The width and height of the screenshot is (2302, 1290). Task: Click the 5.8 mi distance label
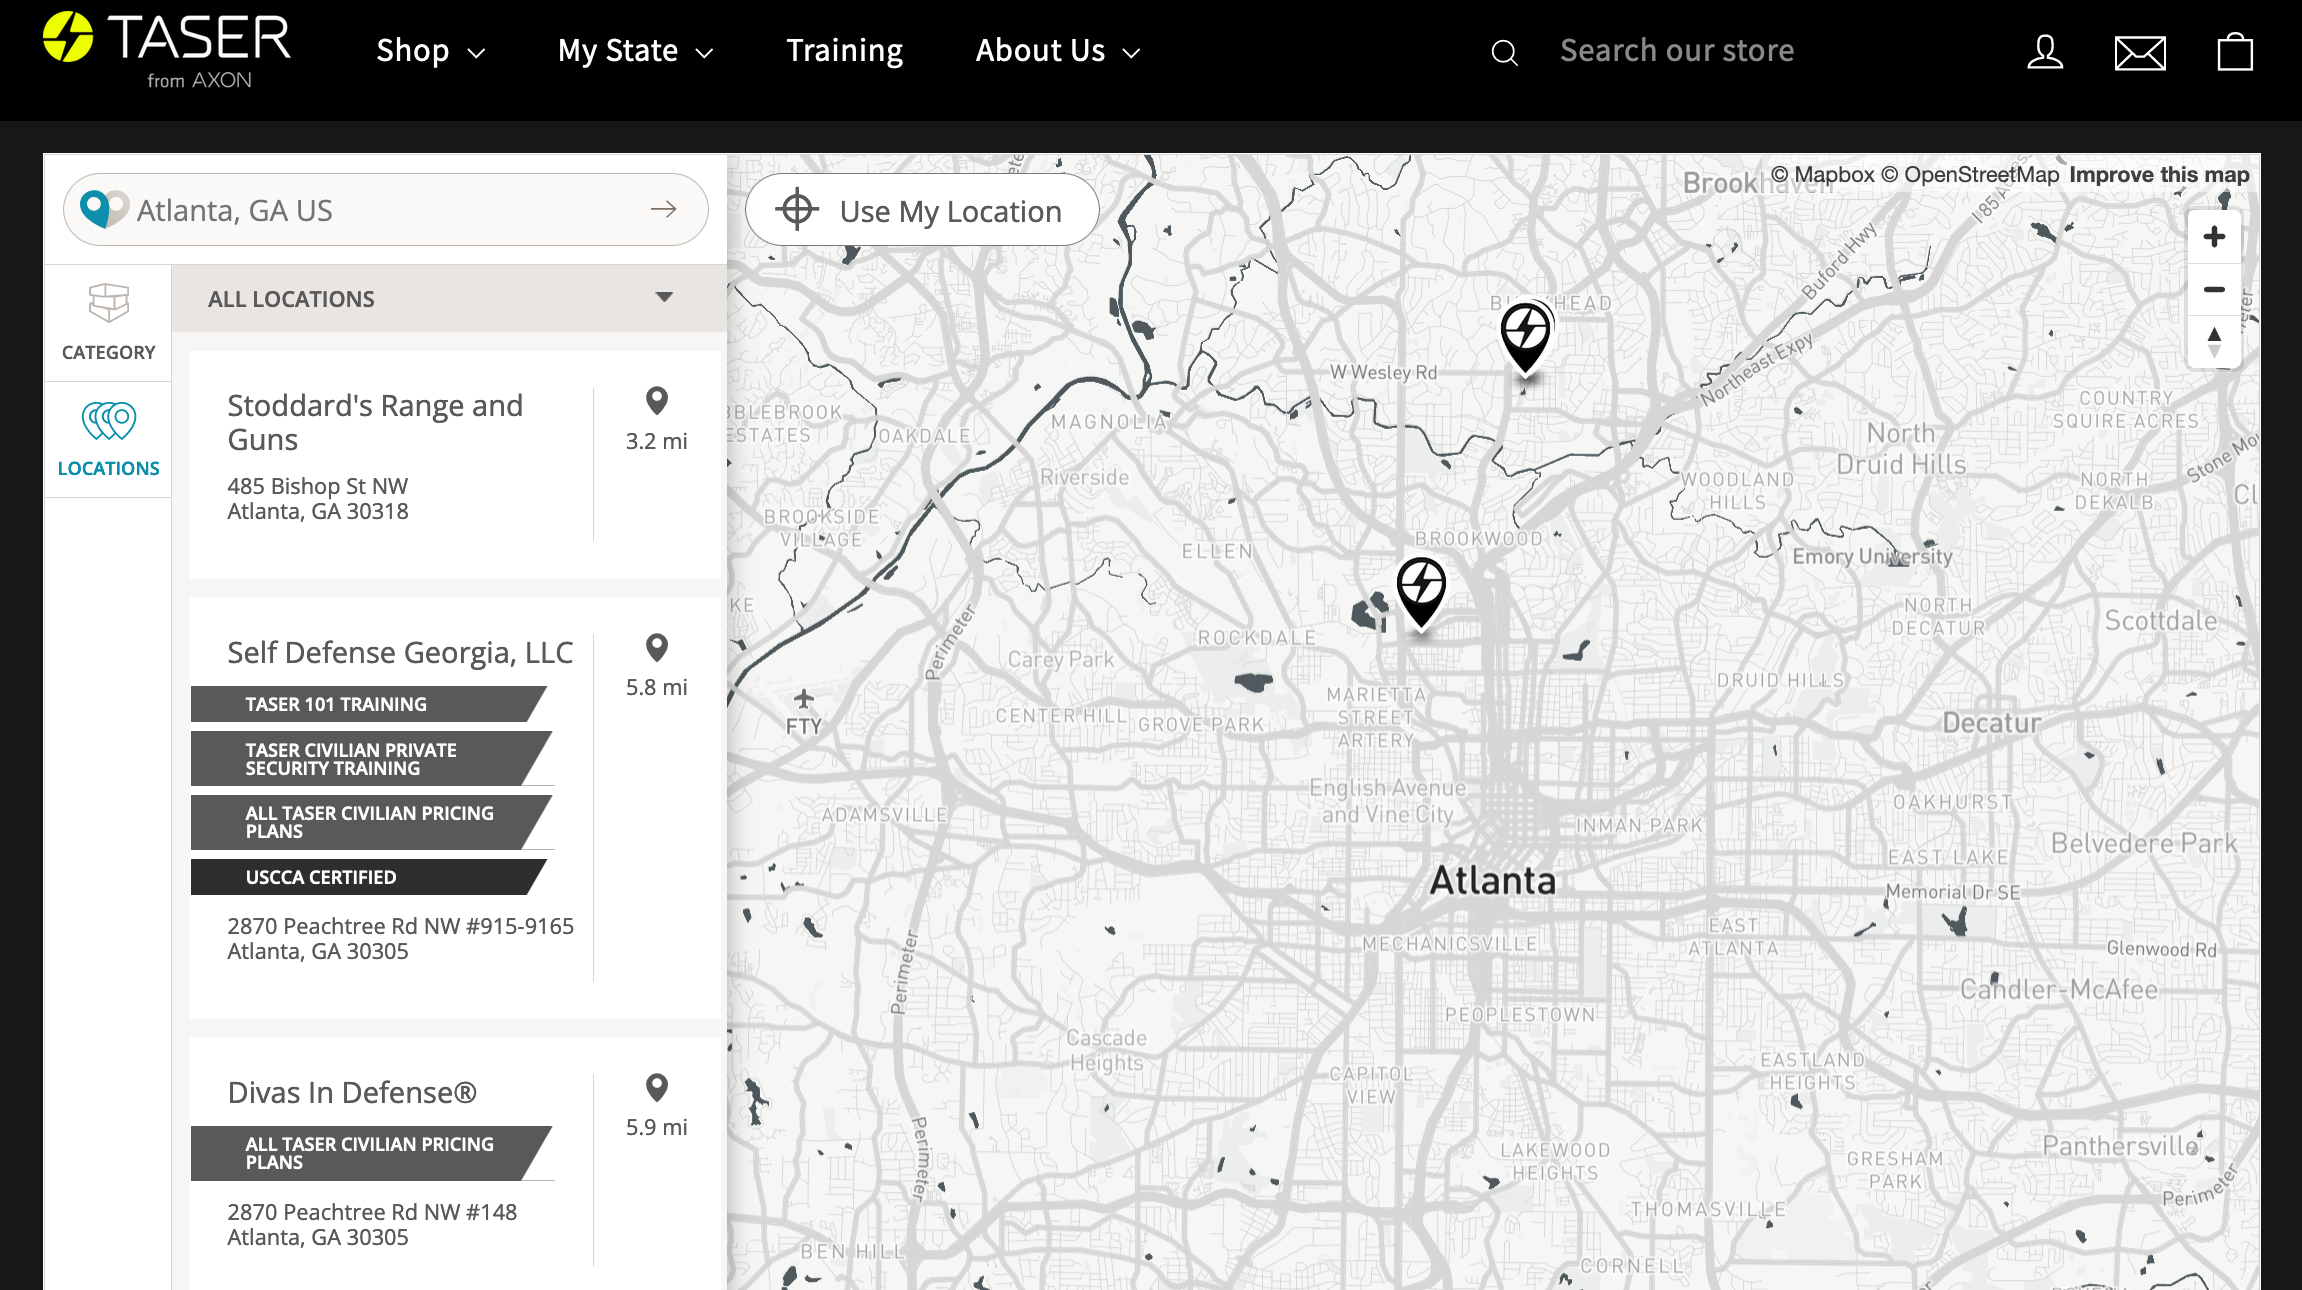click(657, 687)
